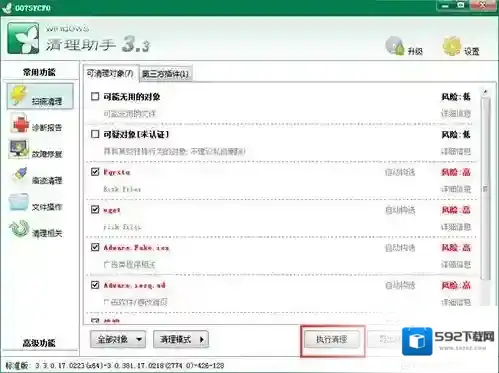Switch to the 可清理对象(7) tab
Viewport: 499px width, 373px height.
pos(110,73)
